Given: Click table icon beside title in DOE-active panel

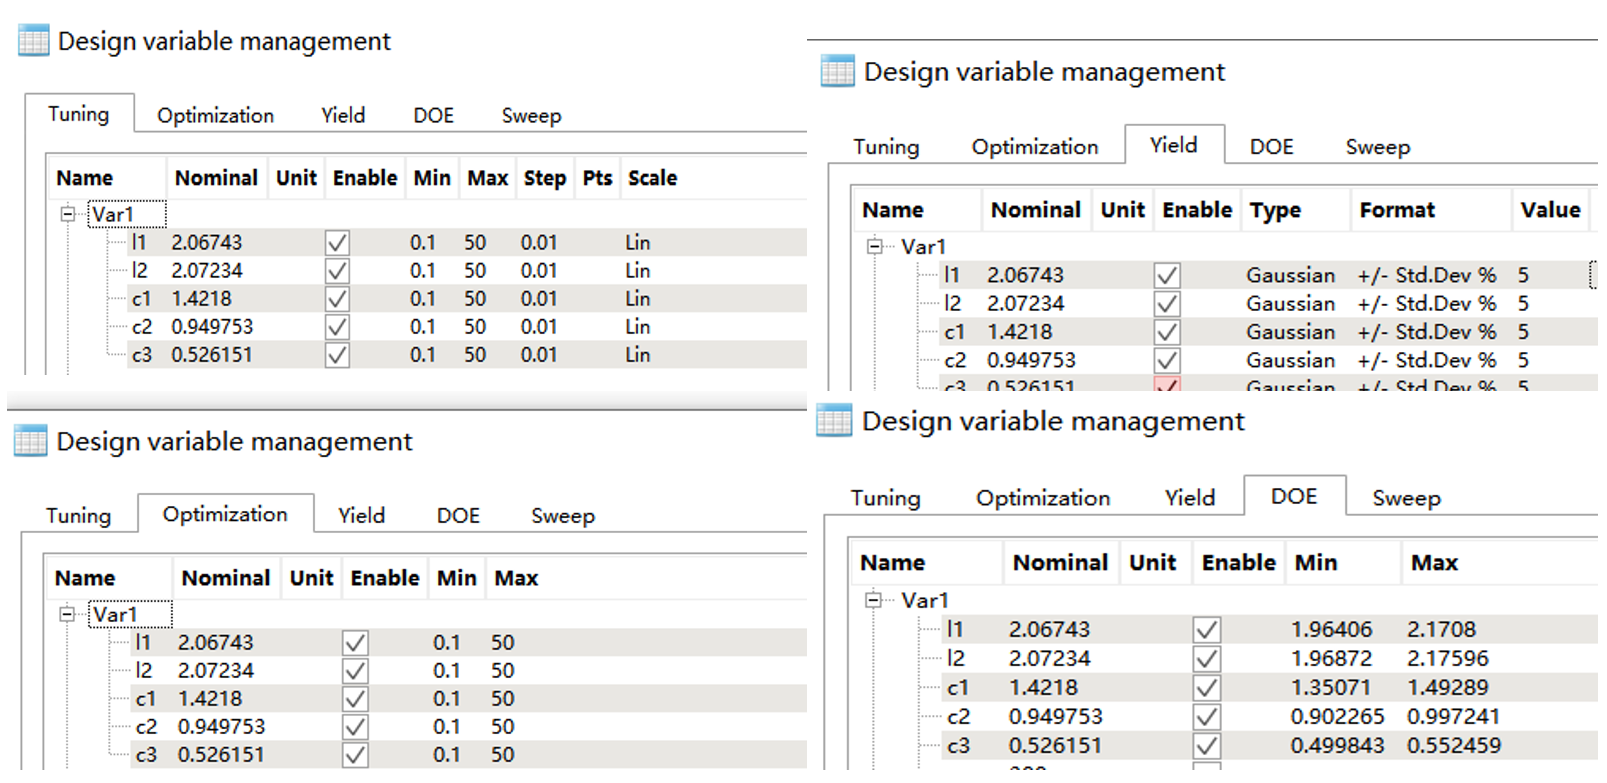Looking at the screenshot, I should (834, 421).
